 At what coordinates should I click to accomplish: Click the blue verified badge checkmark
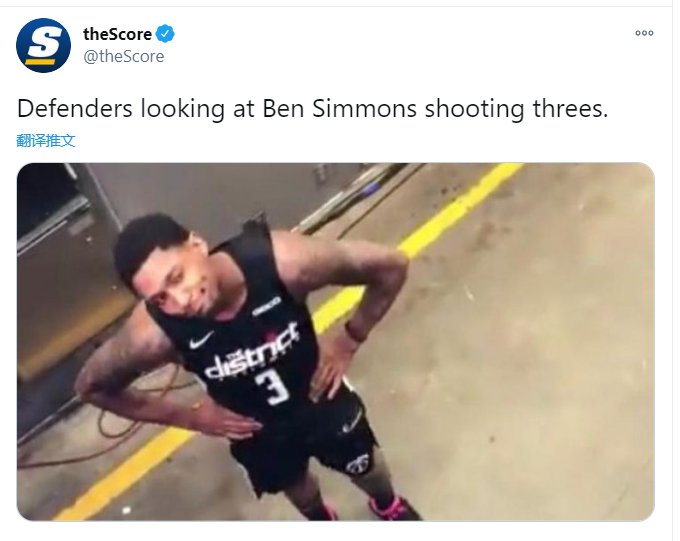pos(165,34)
